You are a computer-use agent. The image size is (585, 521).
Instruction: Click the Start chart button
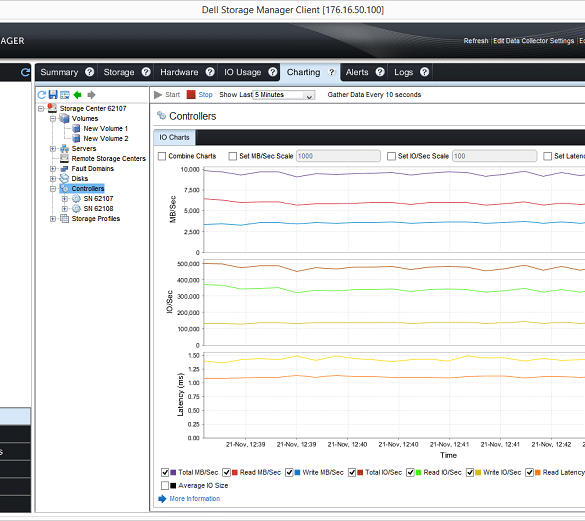167,95
